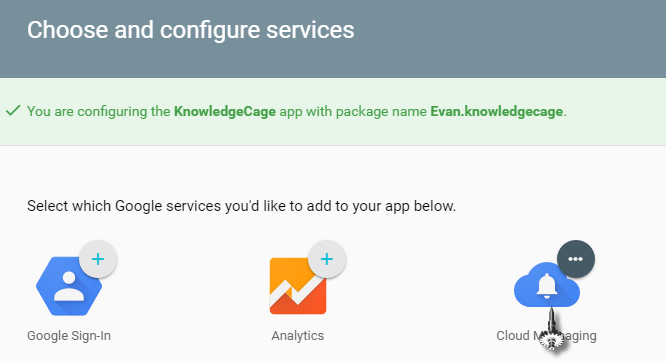Select the Cloud Messaging bell cloud icon
The height and width of the screenshot is (363, 666).
point(547,285)
